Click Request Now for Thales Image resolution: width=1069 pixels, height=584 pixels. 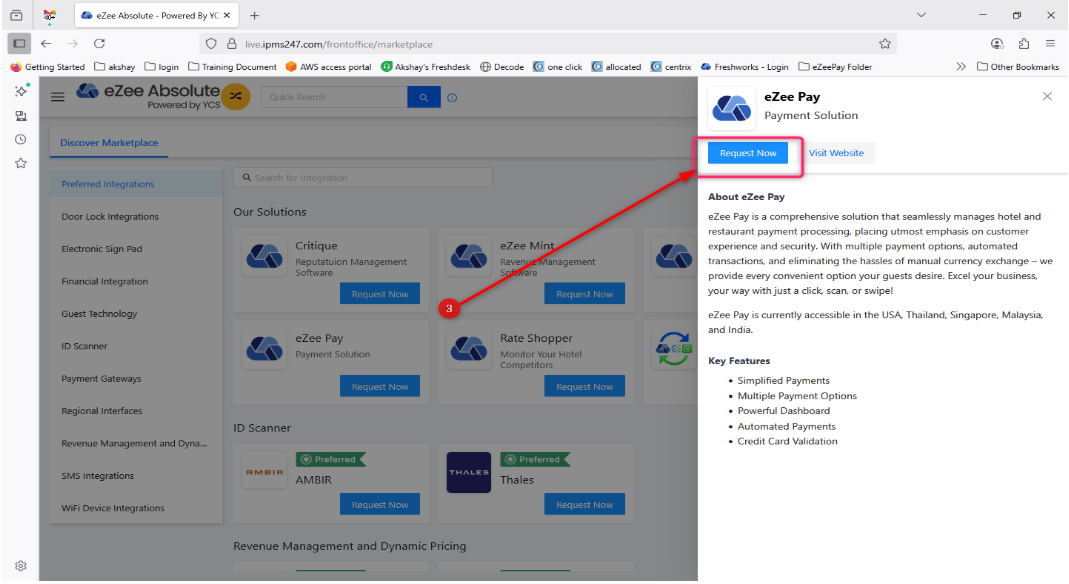(584, 504)
